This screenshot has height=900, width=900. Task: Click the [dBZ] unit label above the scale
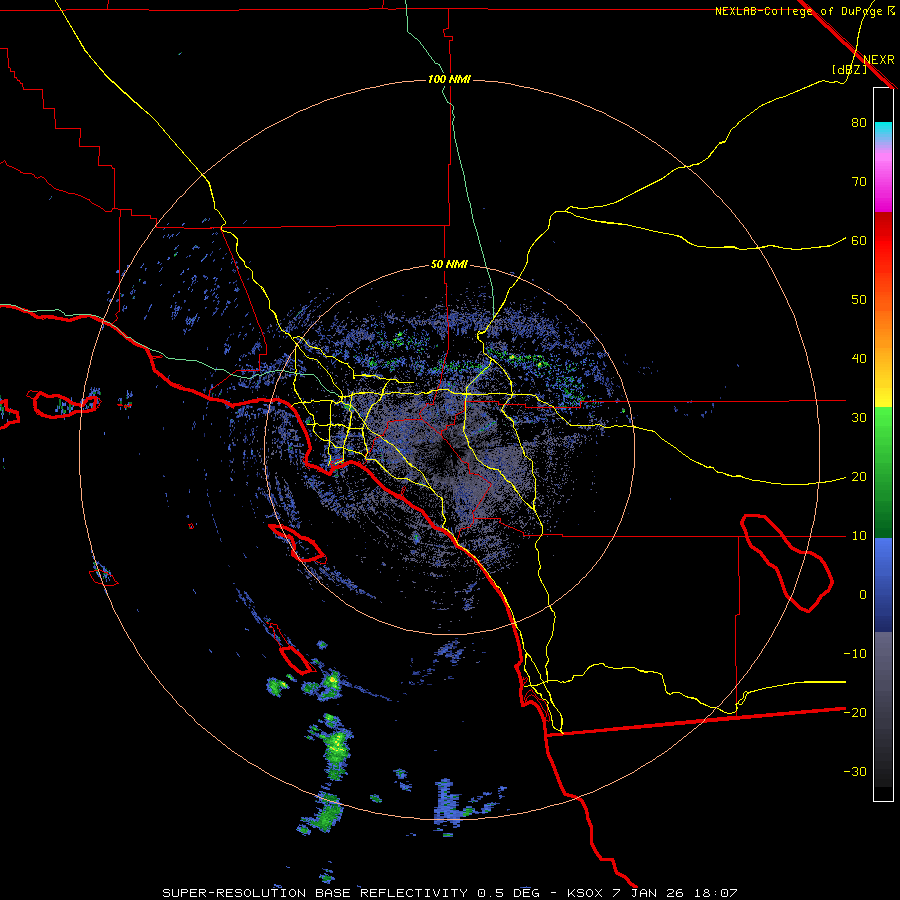849,69
